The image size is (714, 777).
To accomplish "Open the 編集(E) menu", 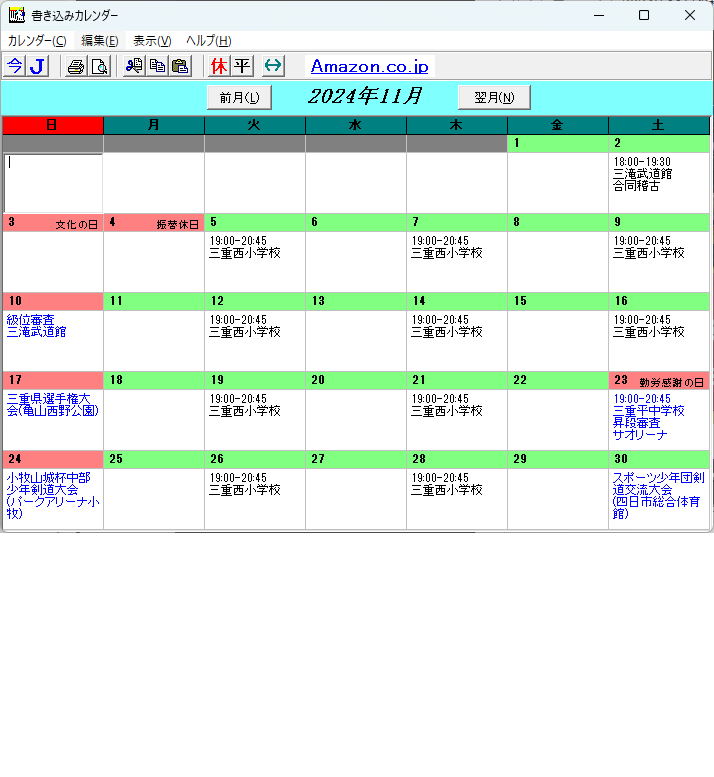I will (x=99, y=41).
